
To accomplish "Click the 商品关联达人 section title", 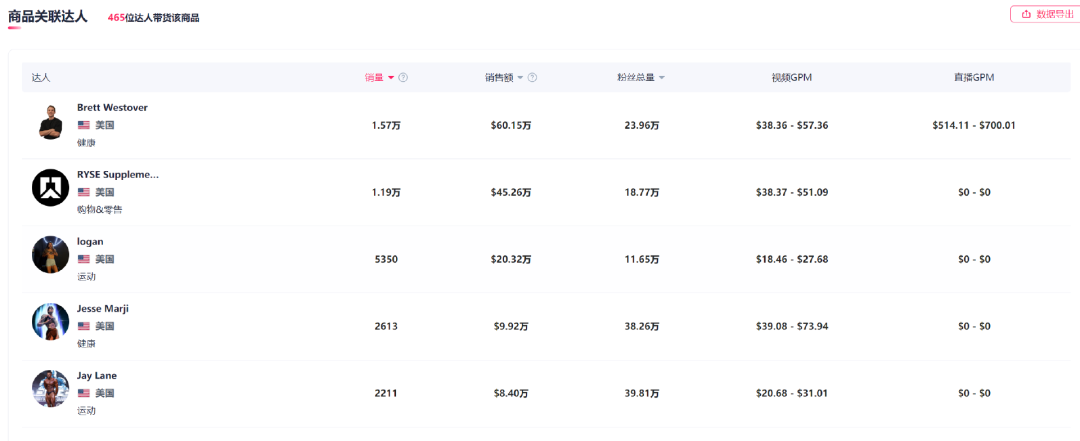I will (x=48, y=16).
